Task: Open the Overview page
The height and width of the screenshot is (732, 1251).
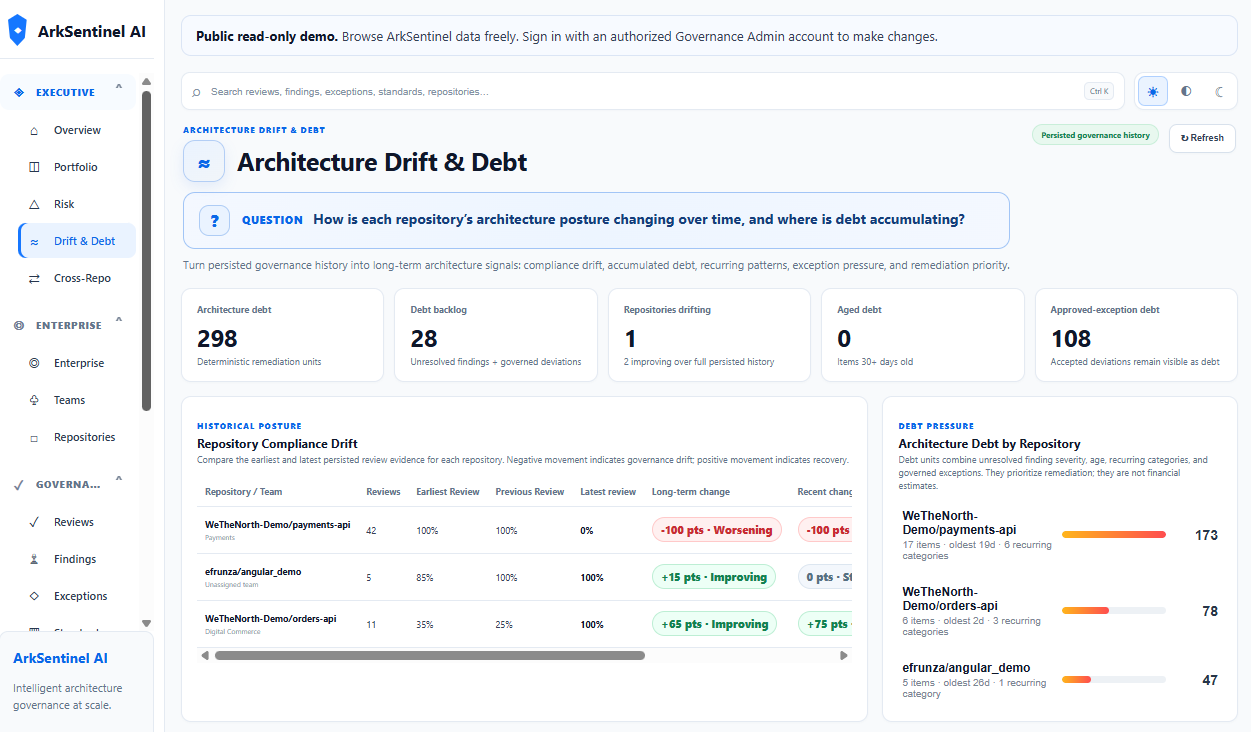Action: tap(77, 130)
